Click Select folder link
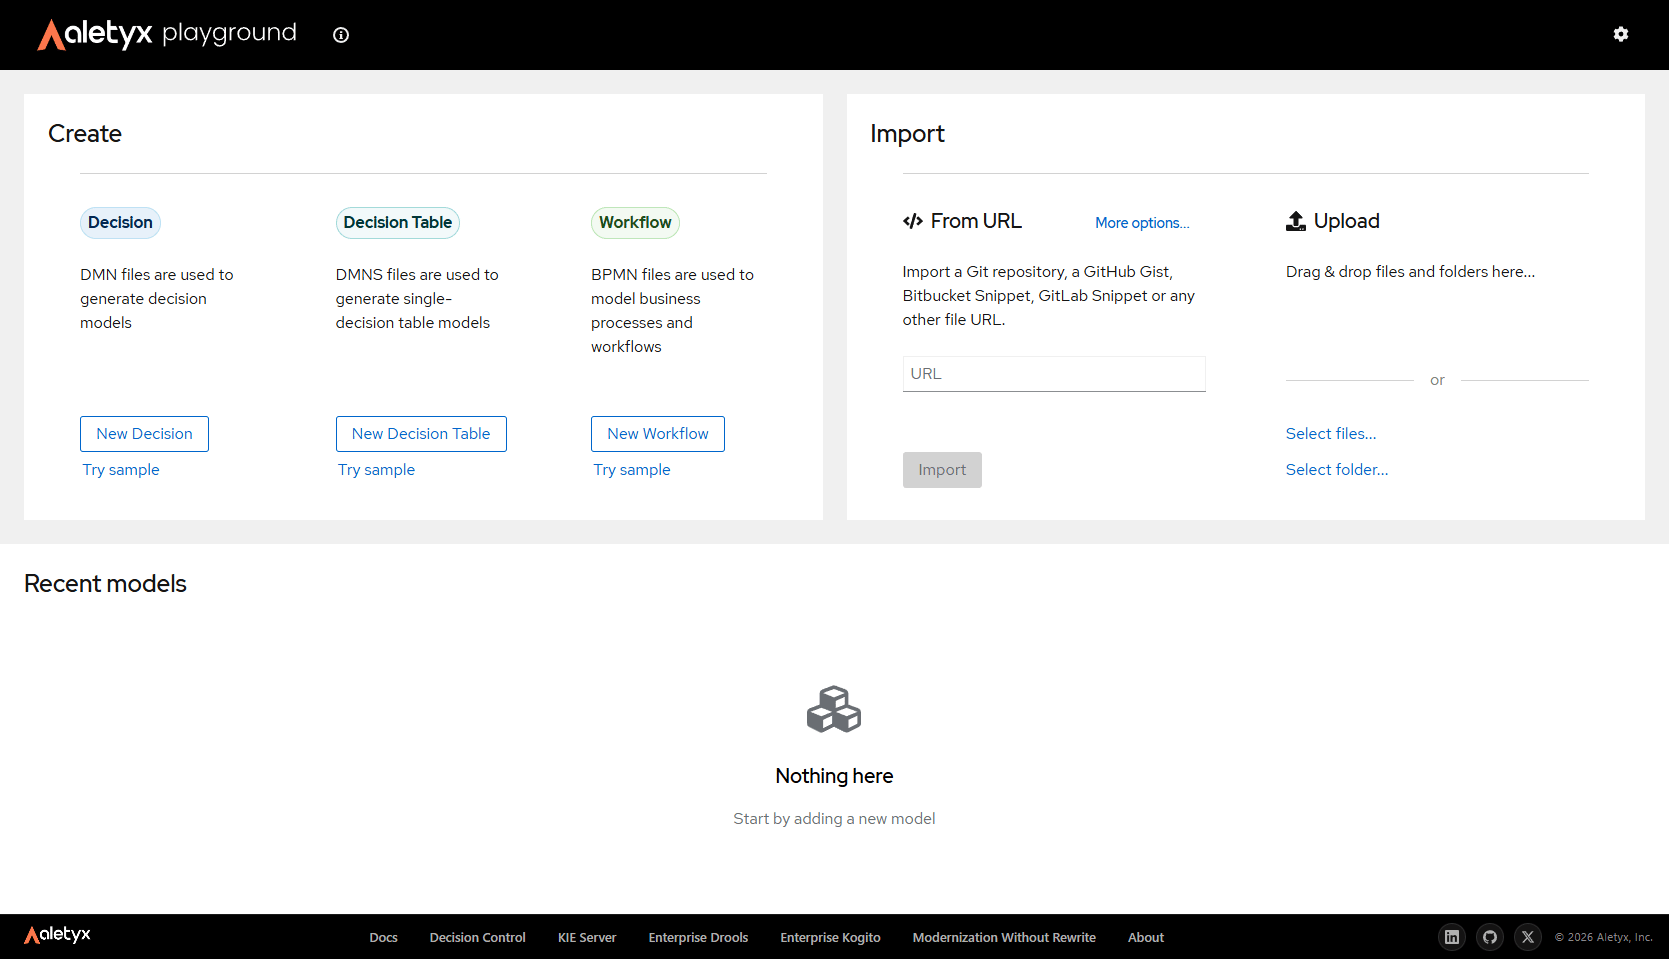Screen dimensions: 1669x959 (1337, 470)
